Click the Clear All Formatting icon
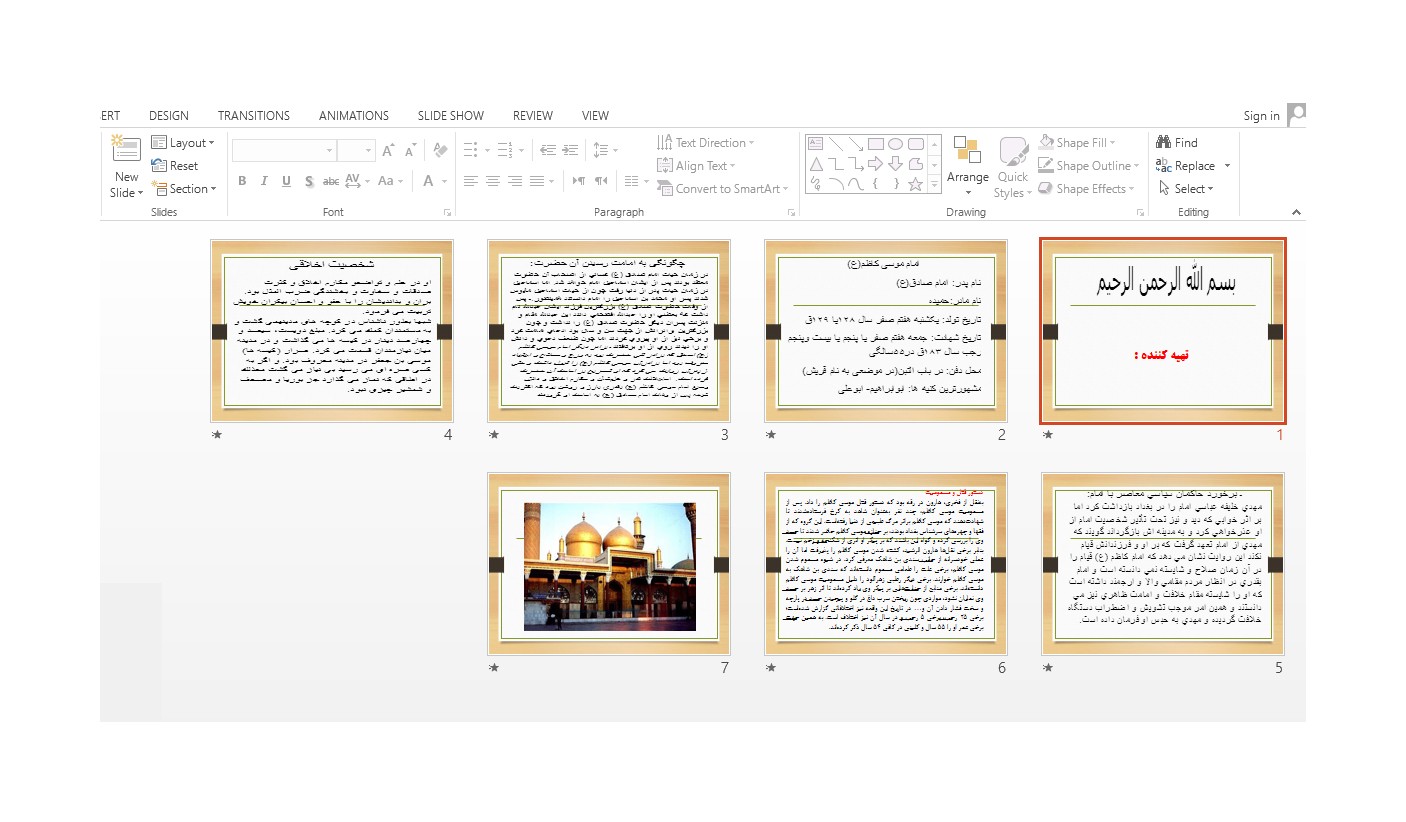Image resolution: width=1406 pixels, height=822 pixels. click(x=440, y=151)
